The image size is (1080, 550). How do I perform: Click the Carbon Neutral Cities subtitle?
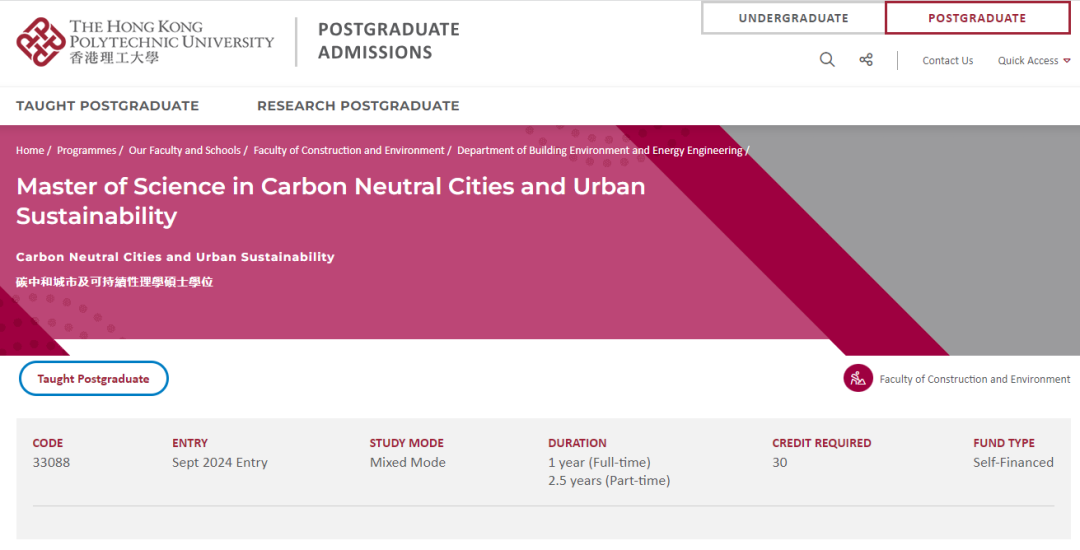tap(175, 257)
